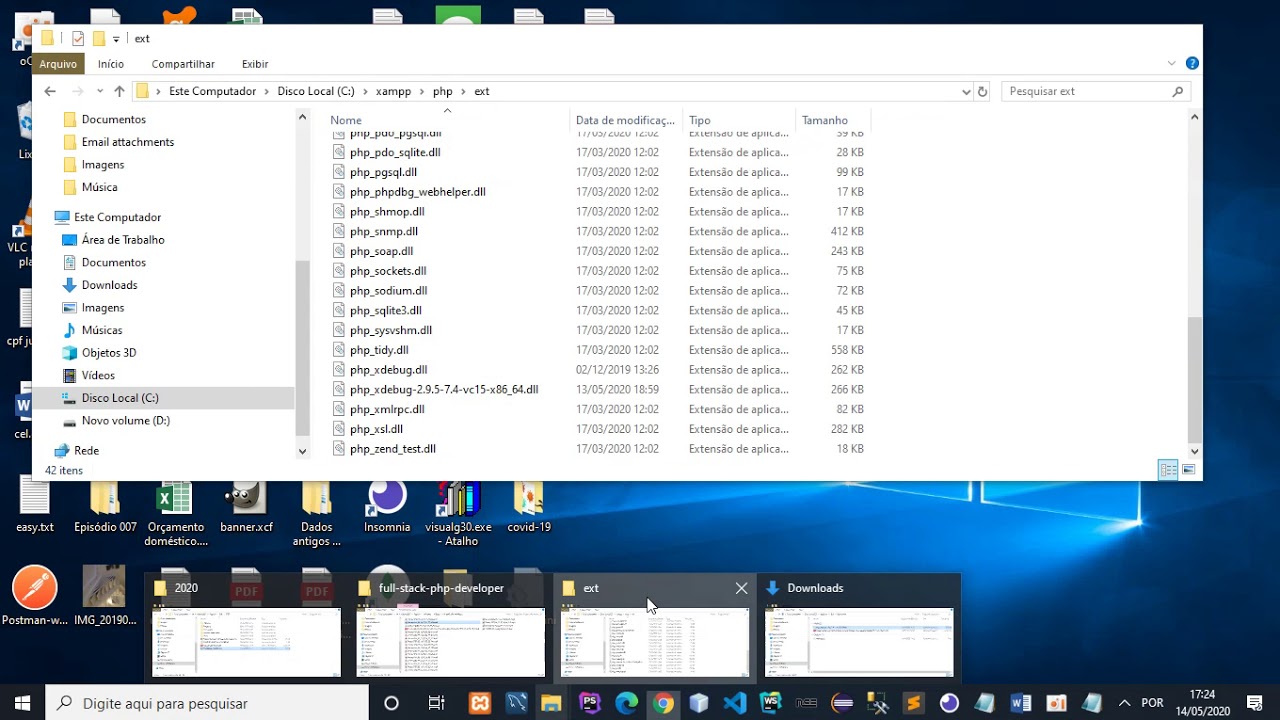1280x720 pixels.
Task: Click the New Folder icon in title bar
Action: (x=98, y=39)
